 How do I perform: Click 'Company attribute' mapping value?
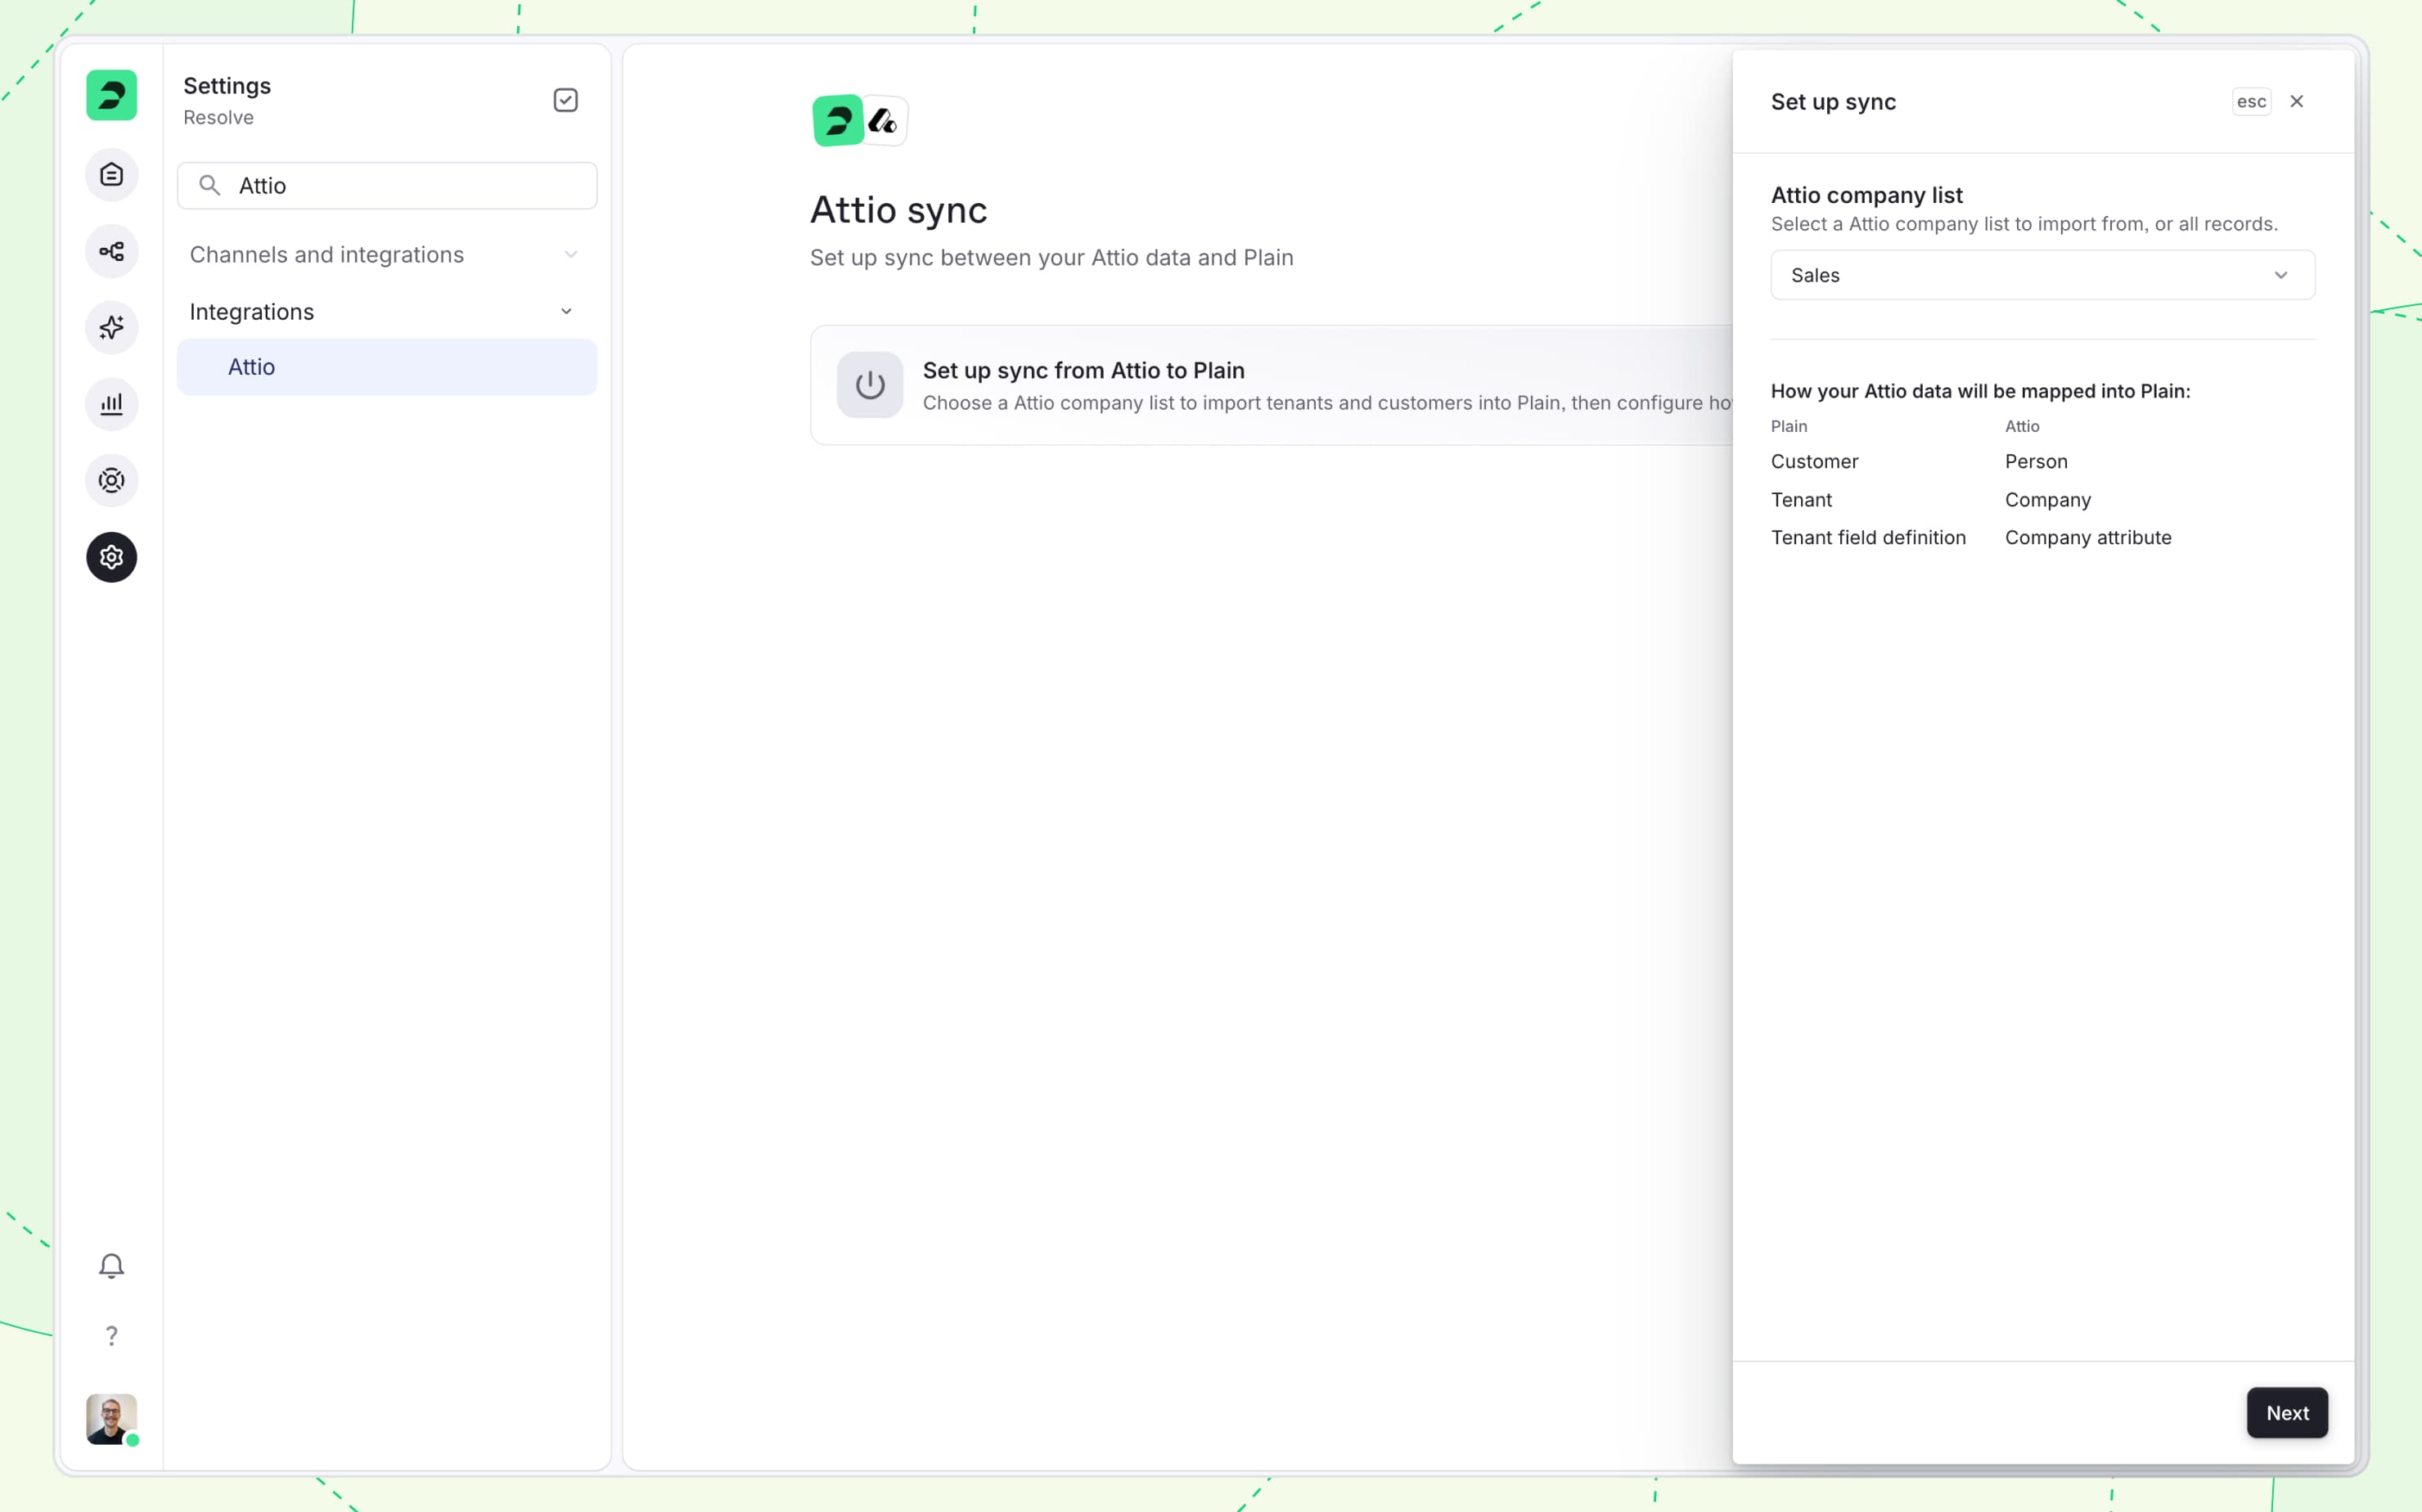tap(2087, 537)
